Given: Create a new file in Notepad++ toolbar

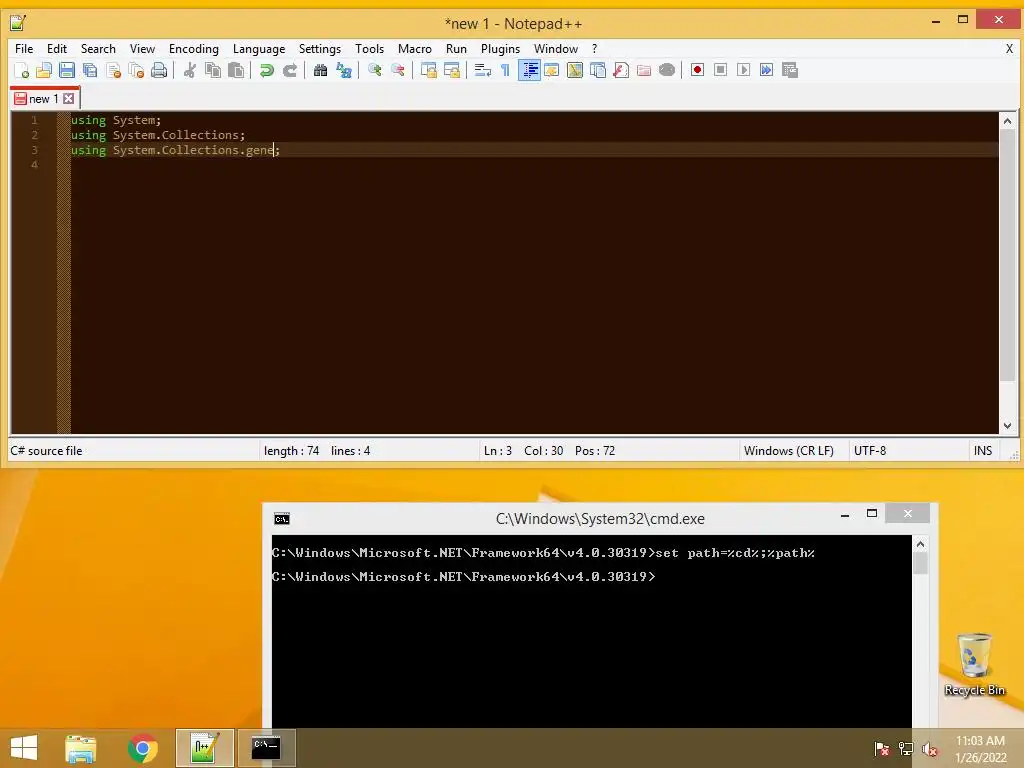Looking at the screenshot, I should [x=21, y=71].
